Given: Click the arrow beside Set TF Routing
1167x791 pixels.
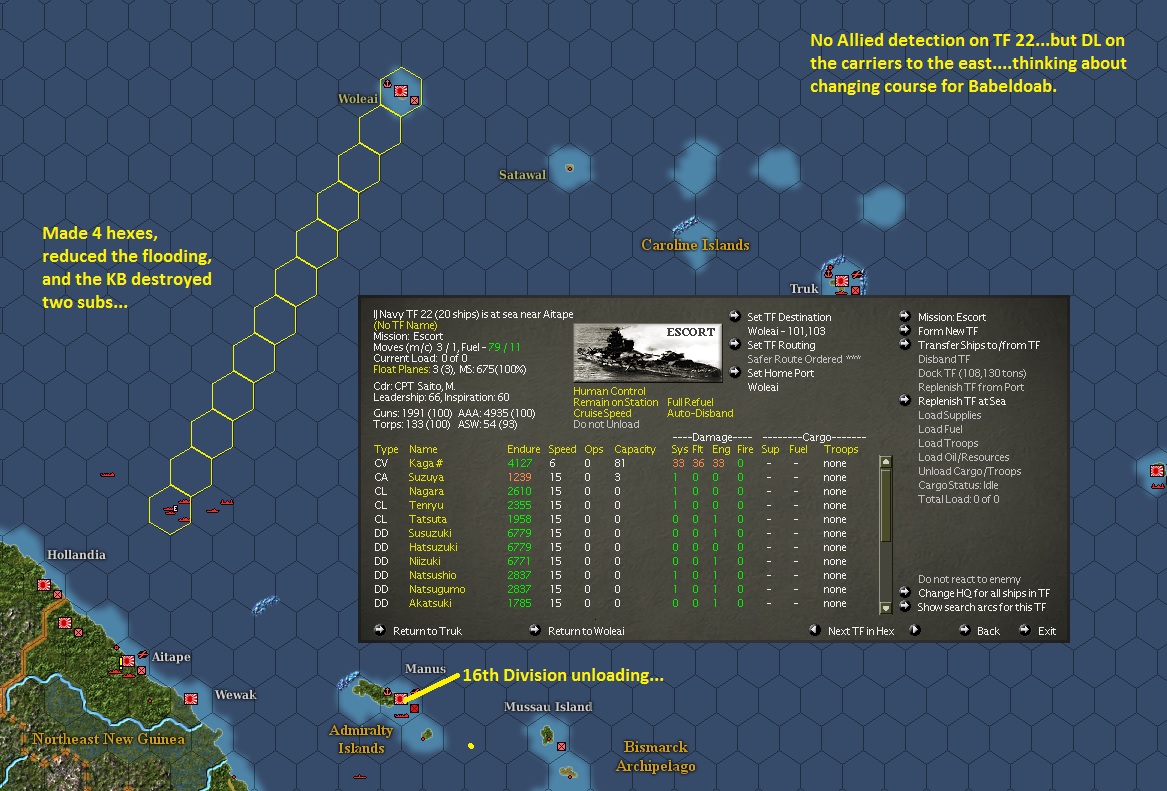Looking at the screenshot, I should point(735,344).
